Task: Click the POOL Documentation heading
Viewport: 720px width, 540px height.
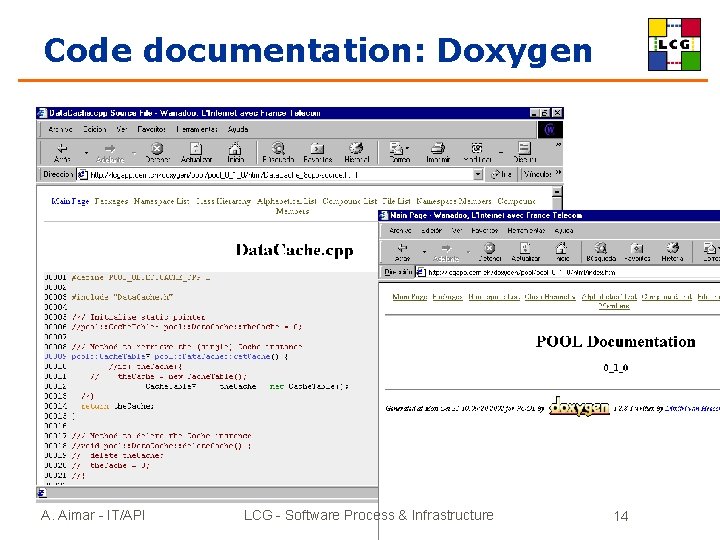Action: coord(615,342)
